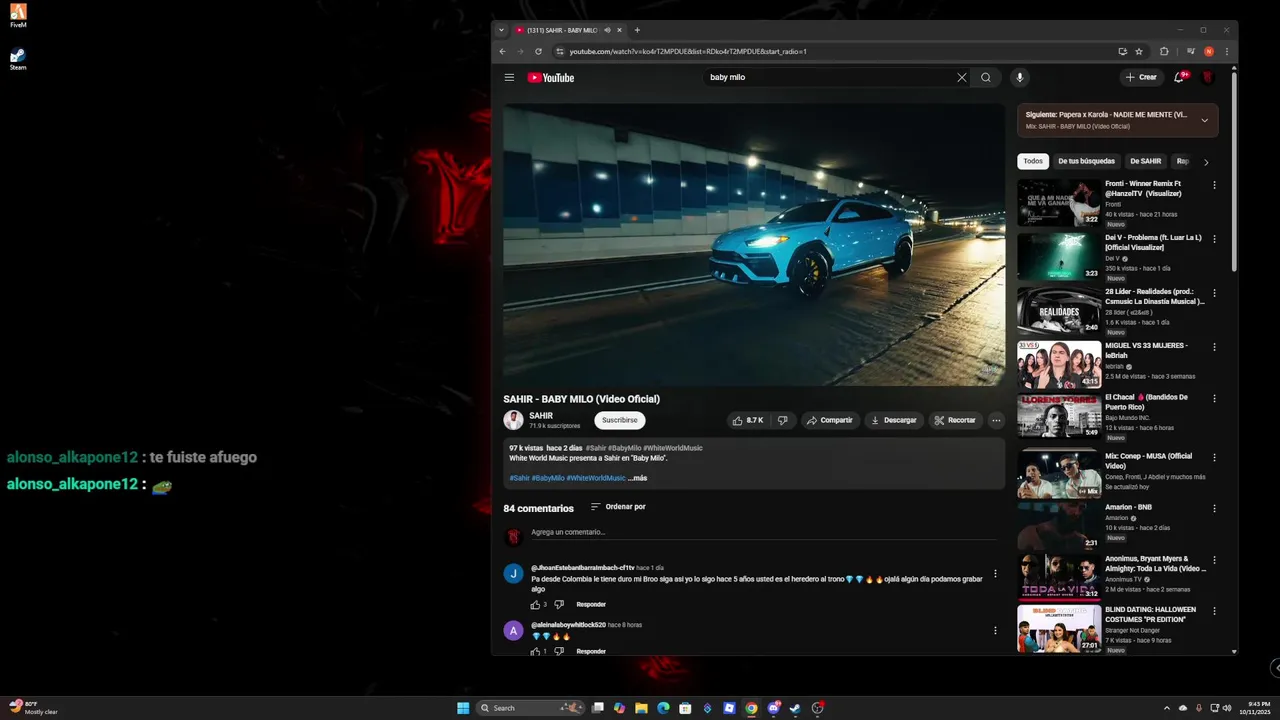Open '28 Lider - Realidades' video title

(x=1155, y=296)
